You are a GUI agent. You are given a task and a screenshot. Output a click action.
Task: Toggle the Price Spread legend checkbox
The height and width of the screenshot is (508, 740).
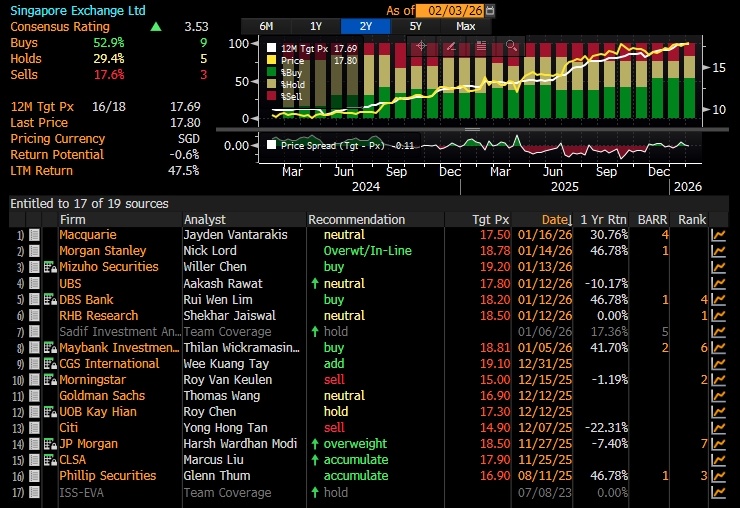pos(271,145)
